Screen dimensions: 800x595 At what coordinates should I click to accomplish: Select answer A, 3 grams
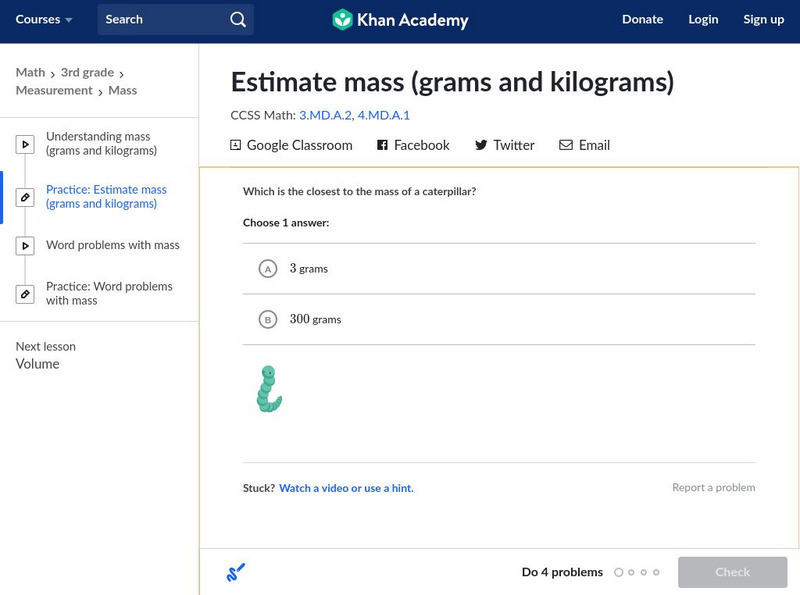(268, 269)
